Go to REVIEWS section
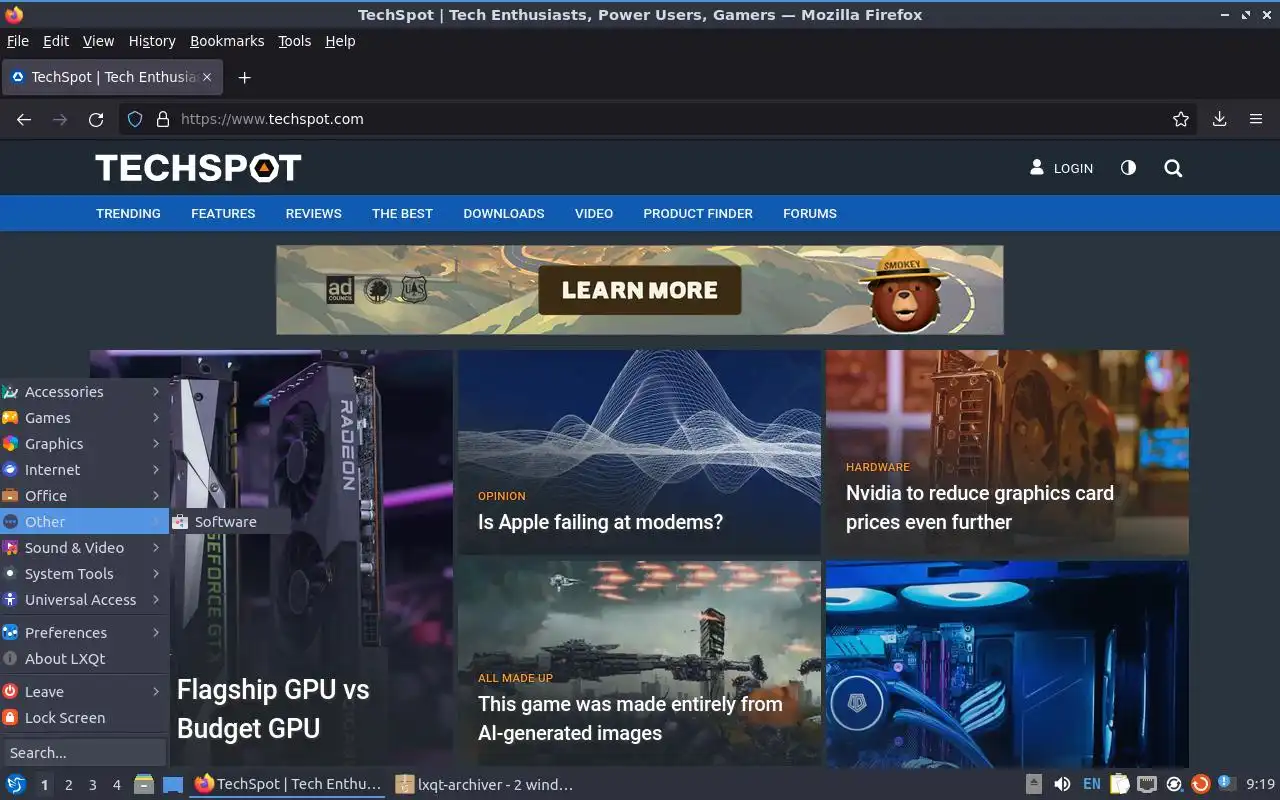The width and height of the screenshot is (1280, 800). pos(314,214)
